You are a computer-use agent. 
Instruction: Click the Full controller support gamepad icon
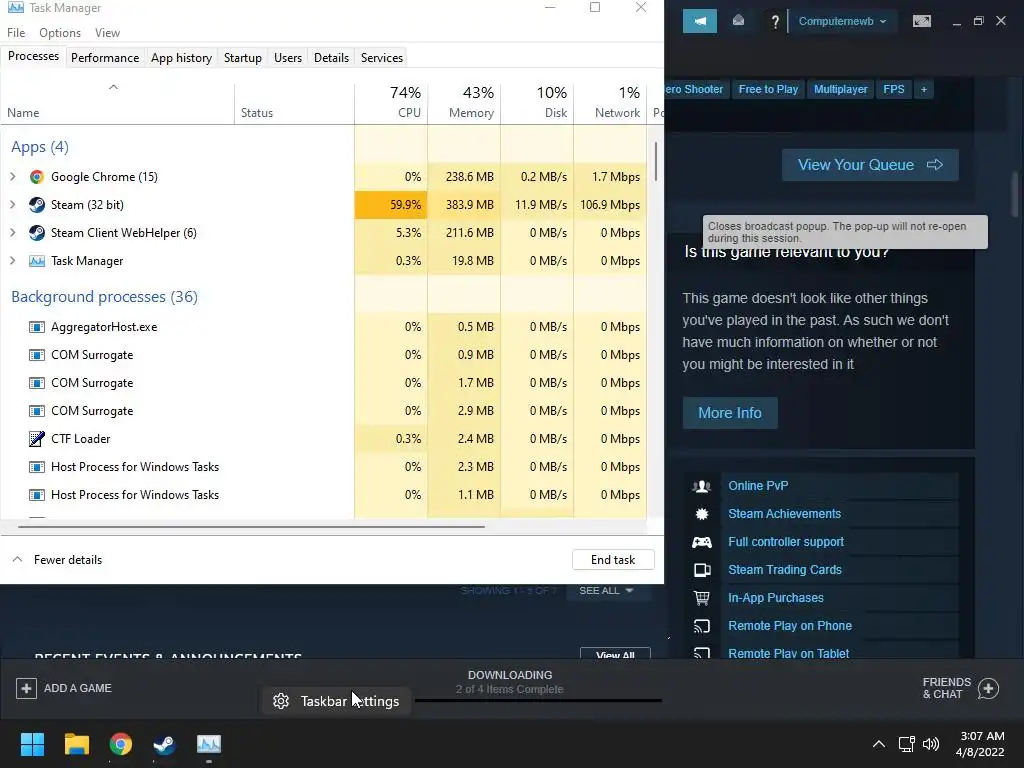click(702, 542)
